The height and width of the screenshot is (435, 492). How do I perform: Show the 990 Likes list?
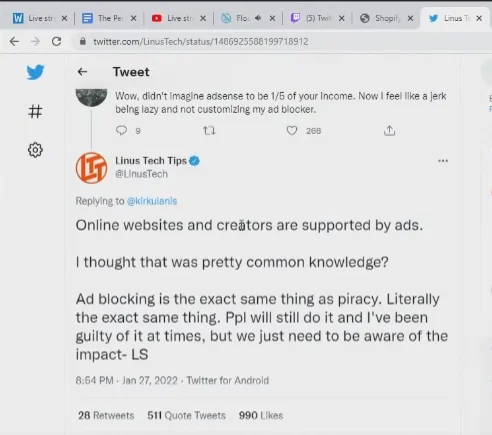tap(261, 415)
